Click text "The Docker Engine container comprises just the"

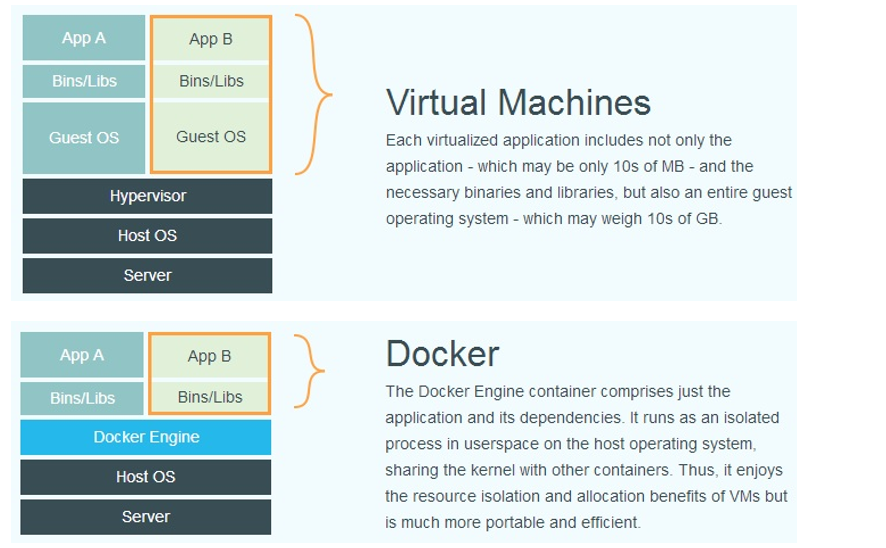tap(558, 392)
